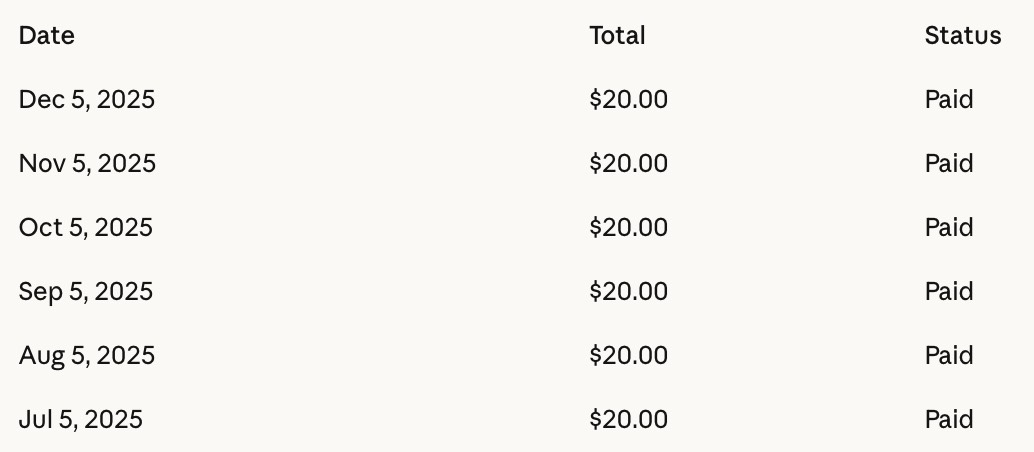Select Paid status in Jul 5 row

click(x=948, y=420)
